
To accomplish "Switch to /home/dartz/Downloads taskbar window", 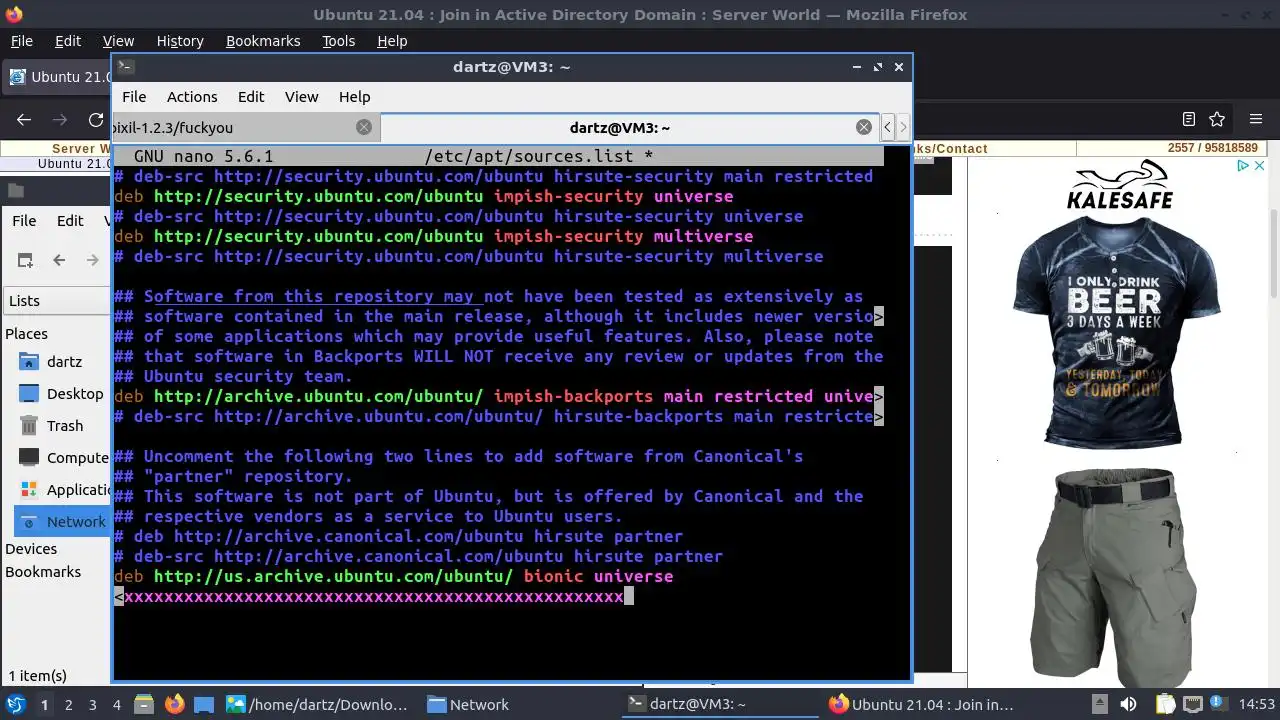I will 318,704.
